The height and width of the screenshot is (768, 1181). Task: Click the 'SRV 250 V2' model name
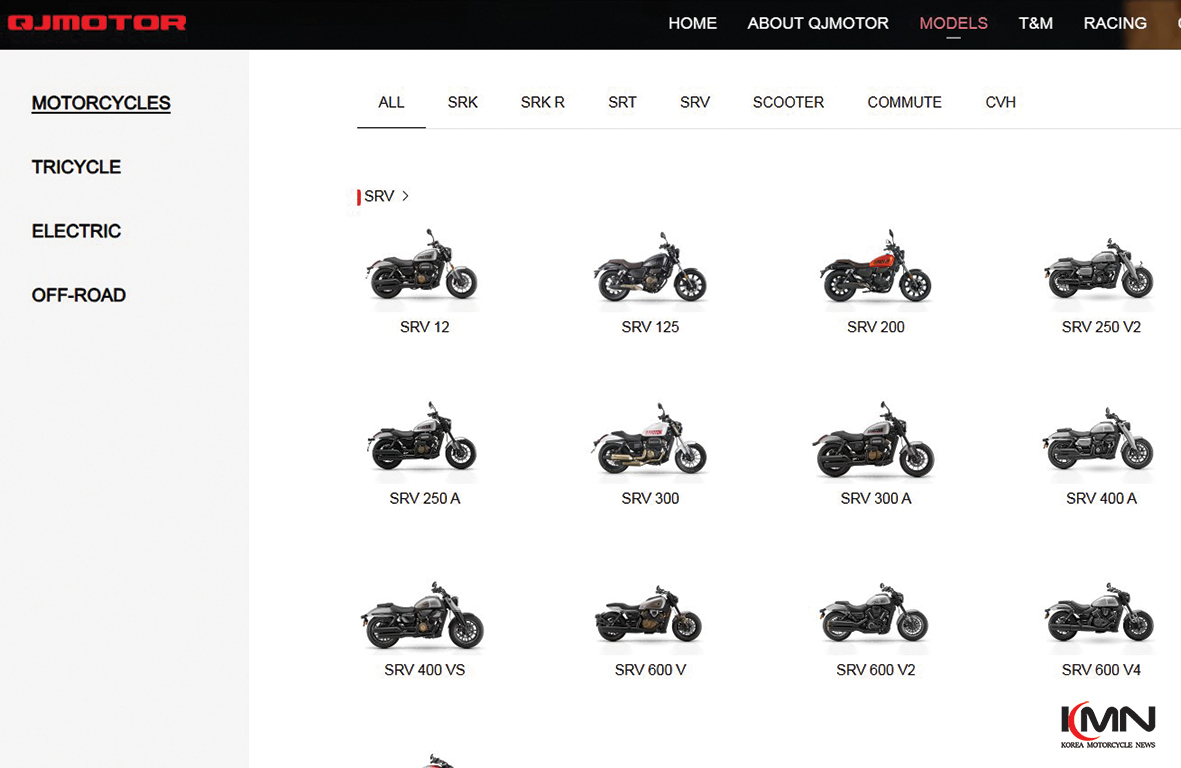pyautogui.click(x=1101, y=328)
